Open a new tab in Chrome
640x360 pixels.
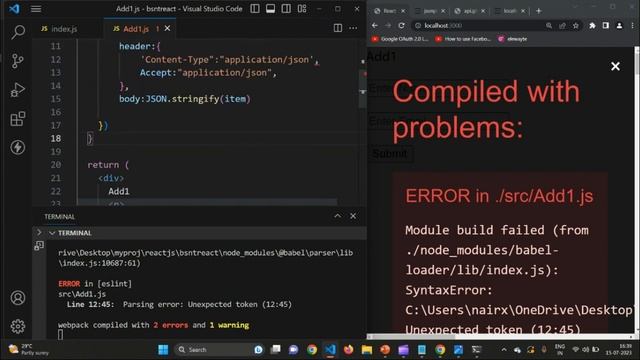(539, 11)
